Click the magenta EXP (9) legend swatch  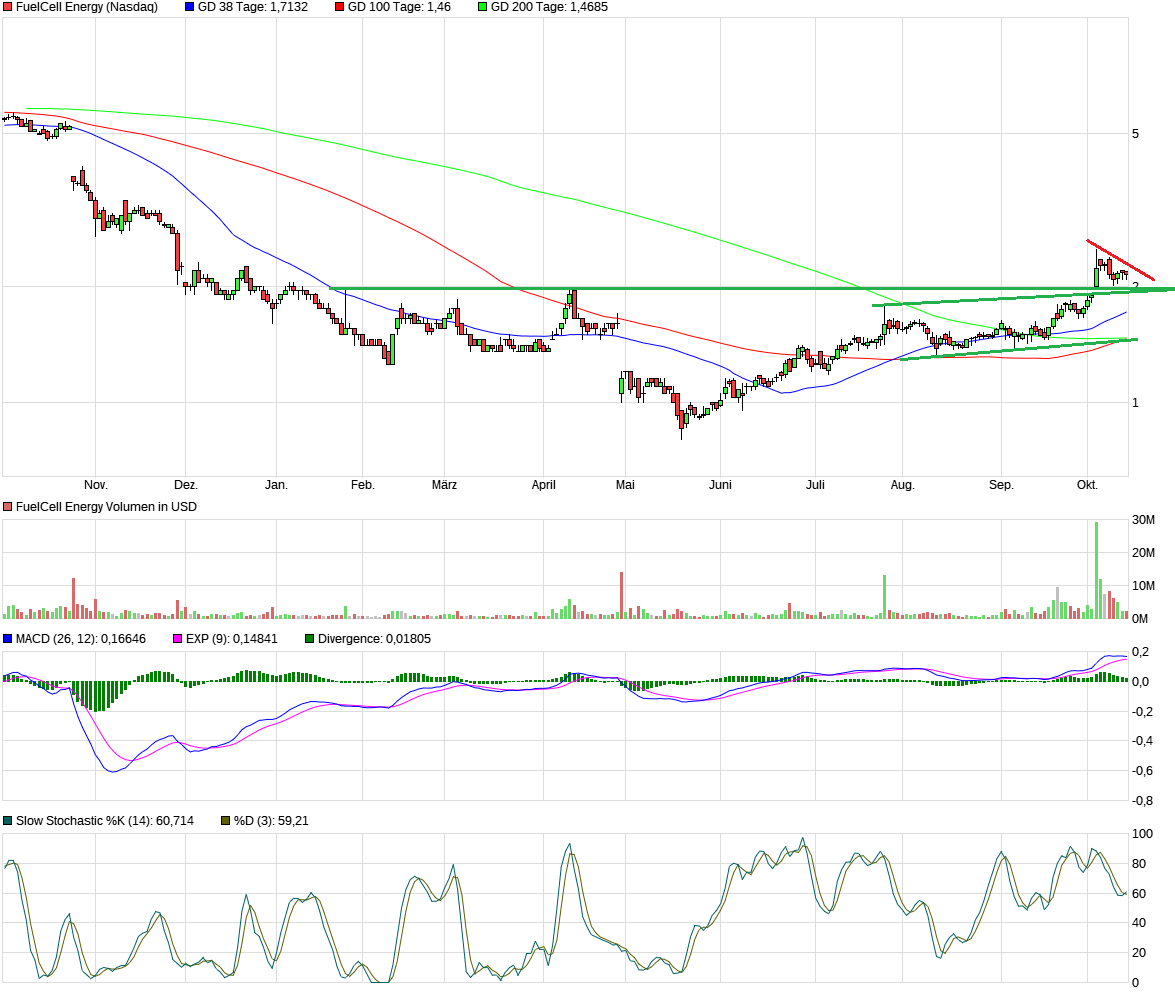pyautogui.click(x=178, y=638)
